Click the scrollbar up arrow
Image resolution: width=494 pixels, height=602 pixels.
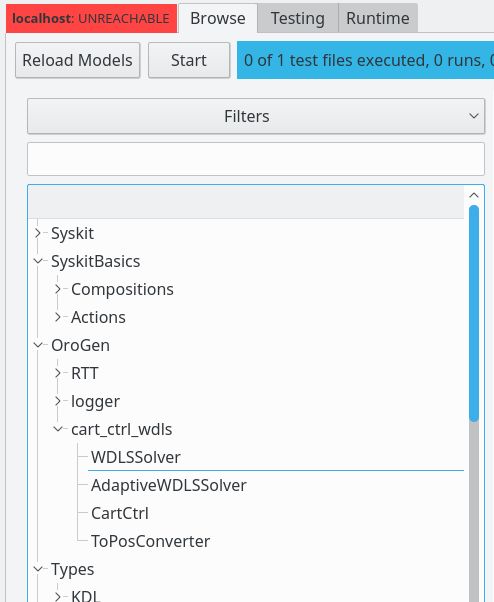click(x=474, y=195)
